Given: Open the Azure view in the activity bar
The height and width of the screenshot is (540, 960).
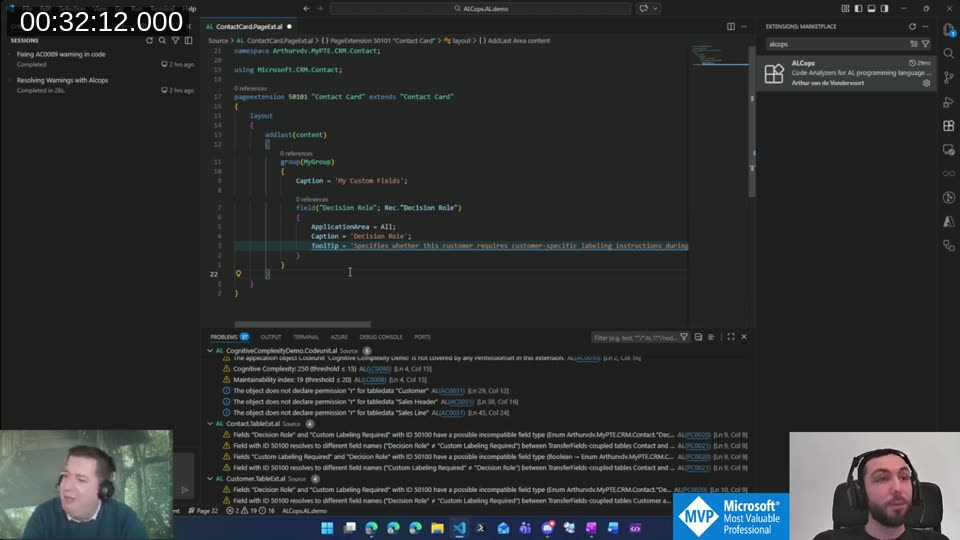Looking at the screenshot, I should [x=949, y=222].
